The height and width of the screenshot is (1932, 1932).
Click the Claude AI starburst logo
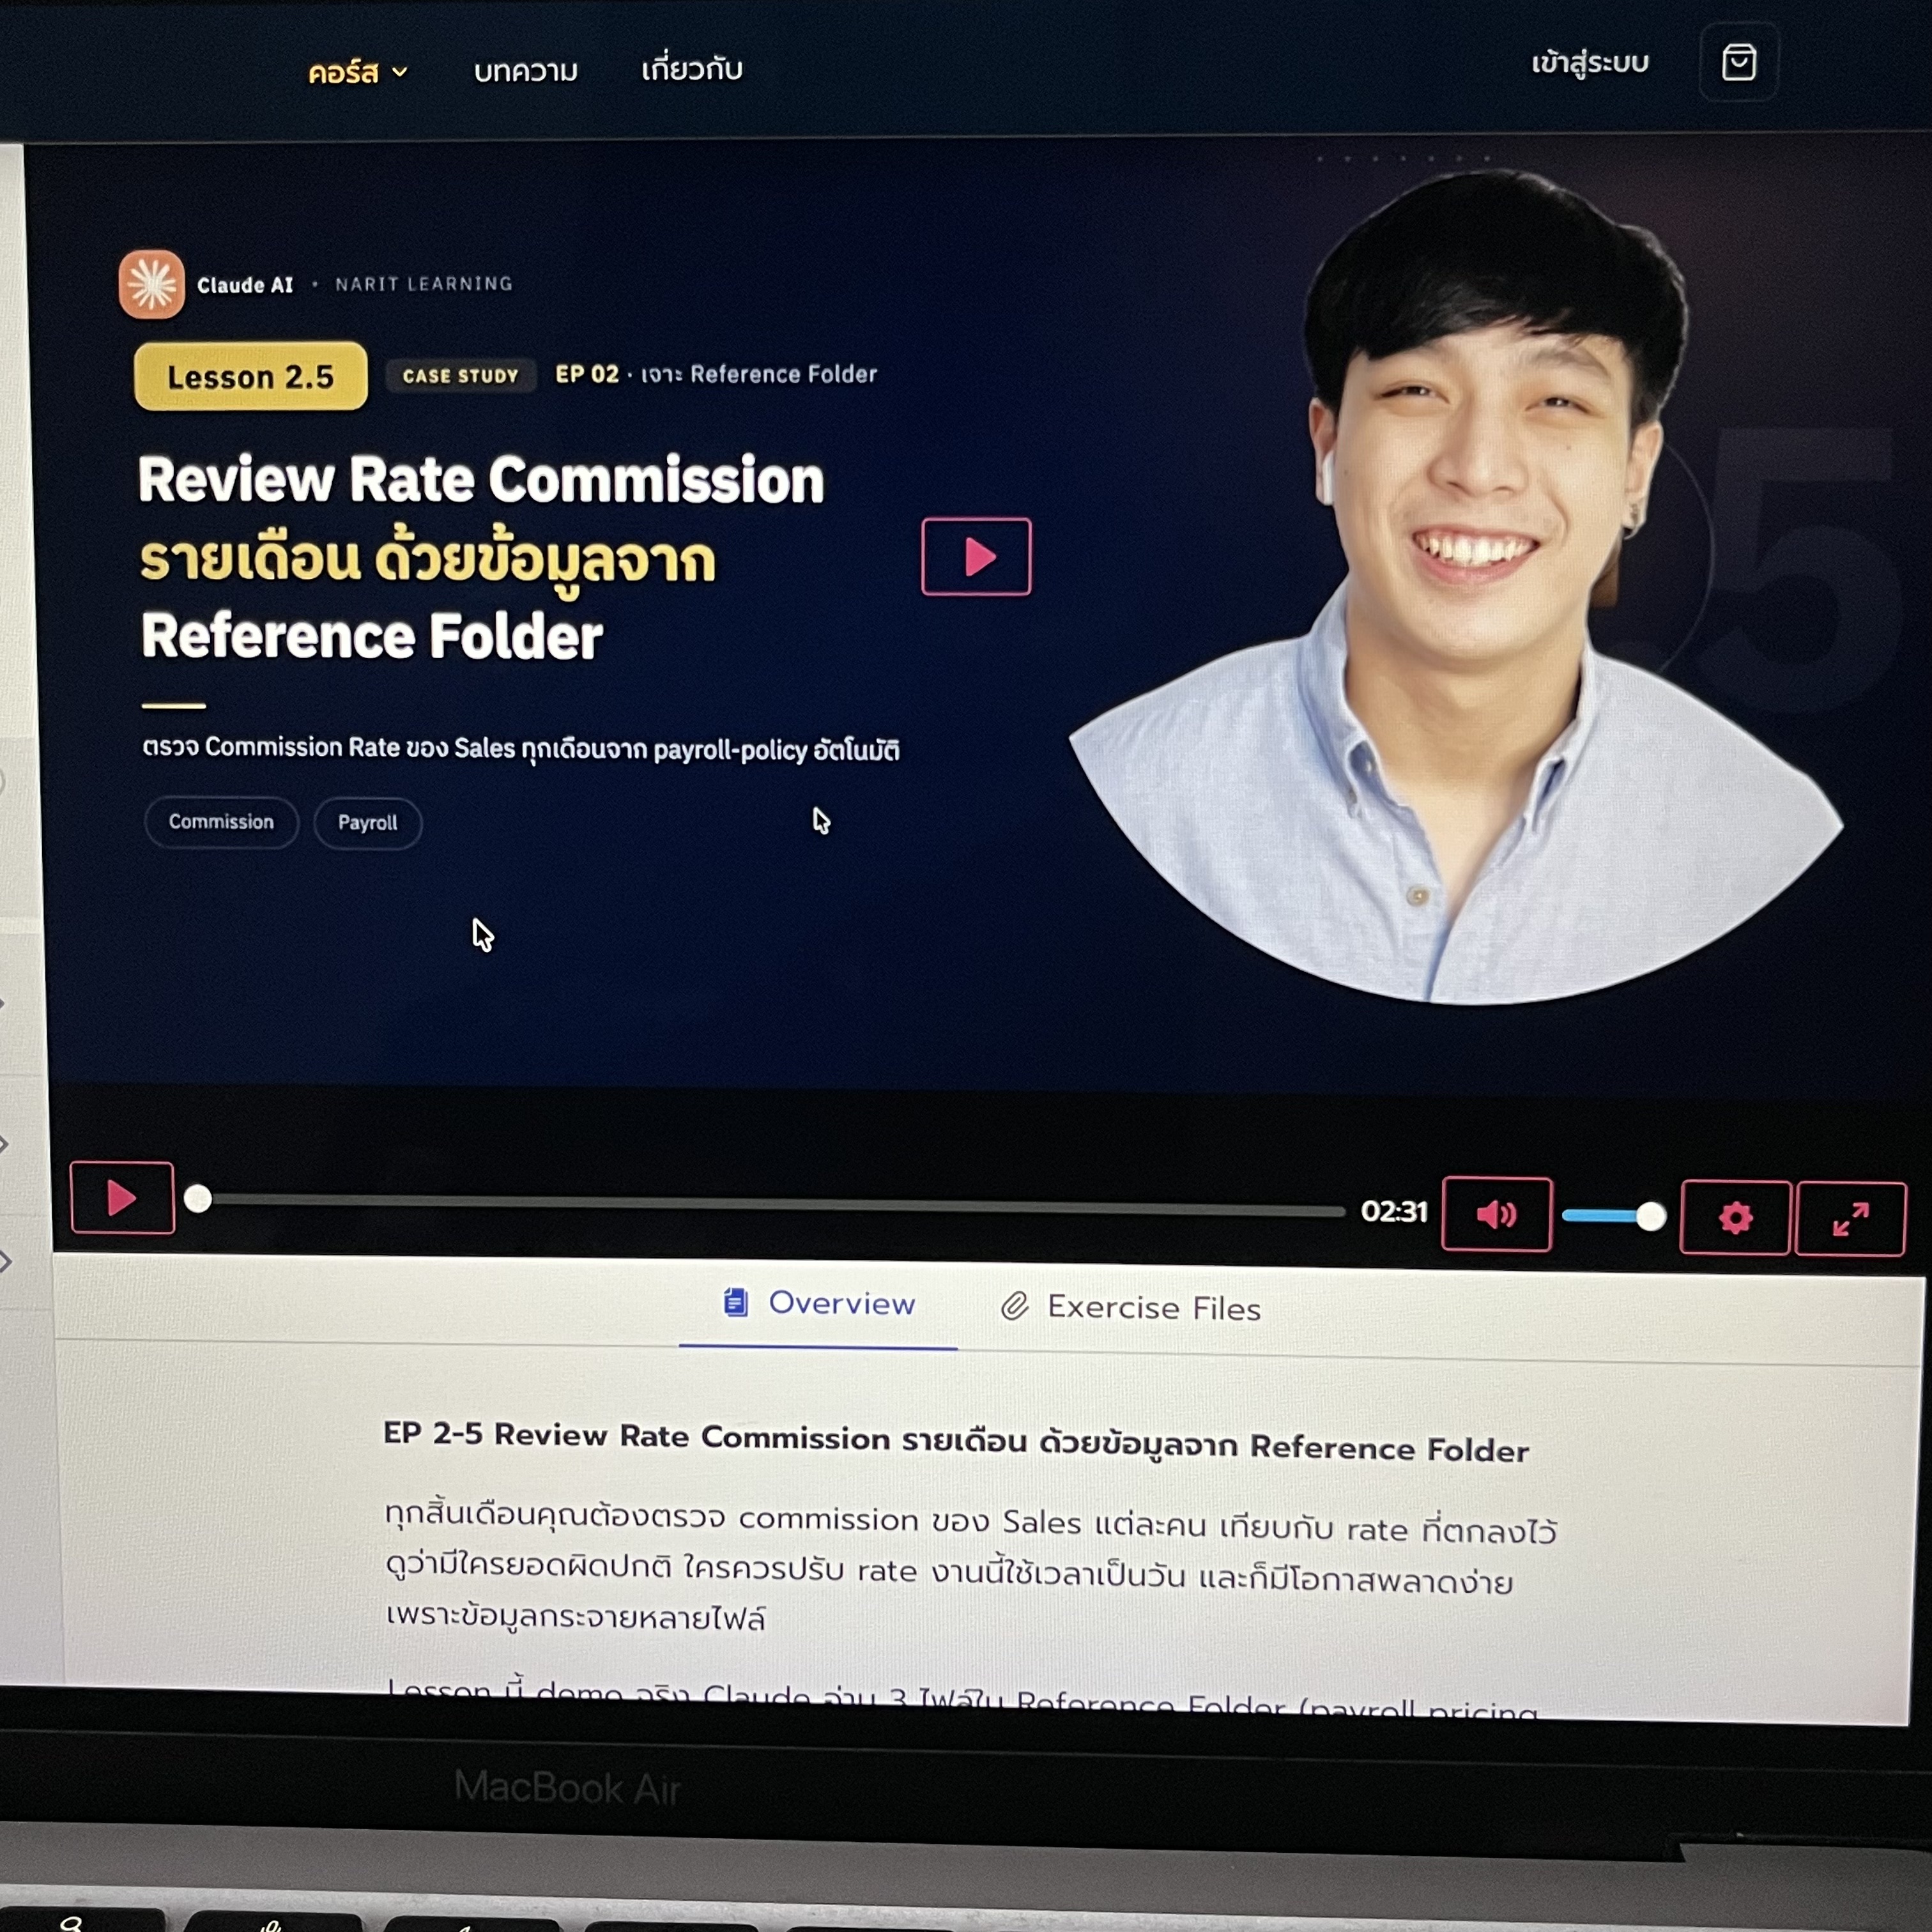pos(152,285)
